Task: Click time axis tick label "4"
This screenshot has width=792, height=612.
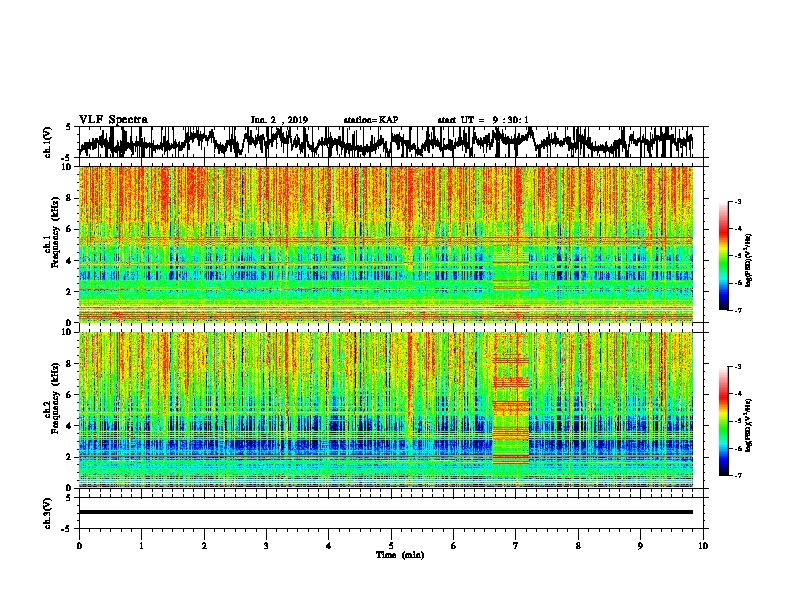Action: 329,546
